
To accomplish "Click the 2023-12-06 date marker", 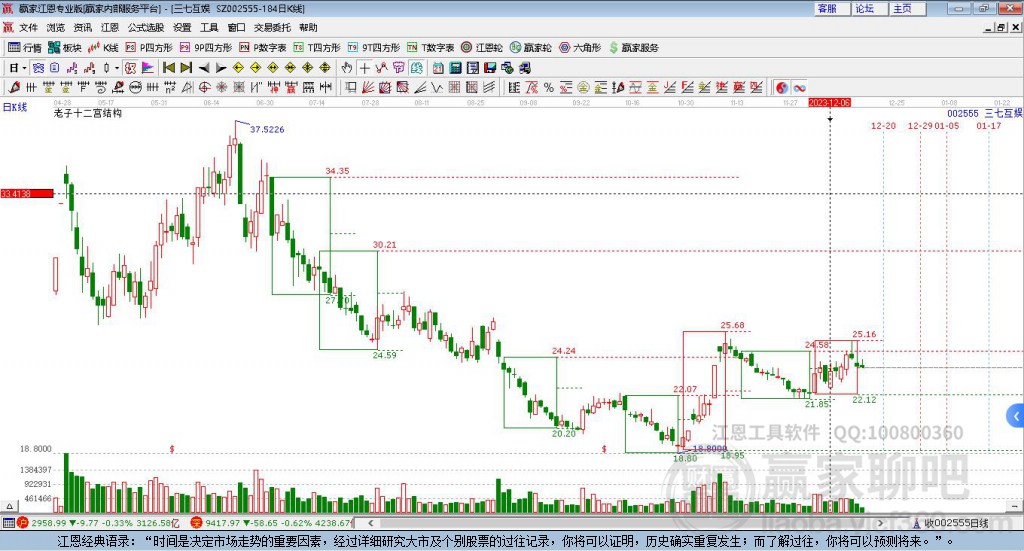I will point(829,103).
